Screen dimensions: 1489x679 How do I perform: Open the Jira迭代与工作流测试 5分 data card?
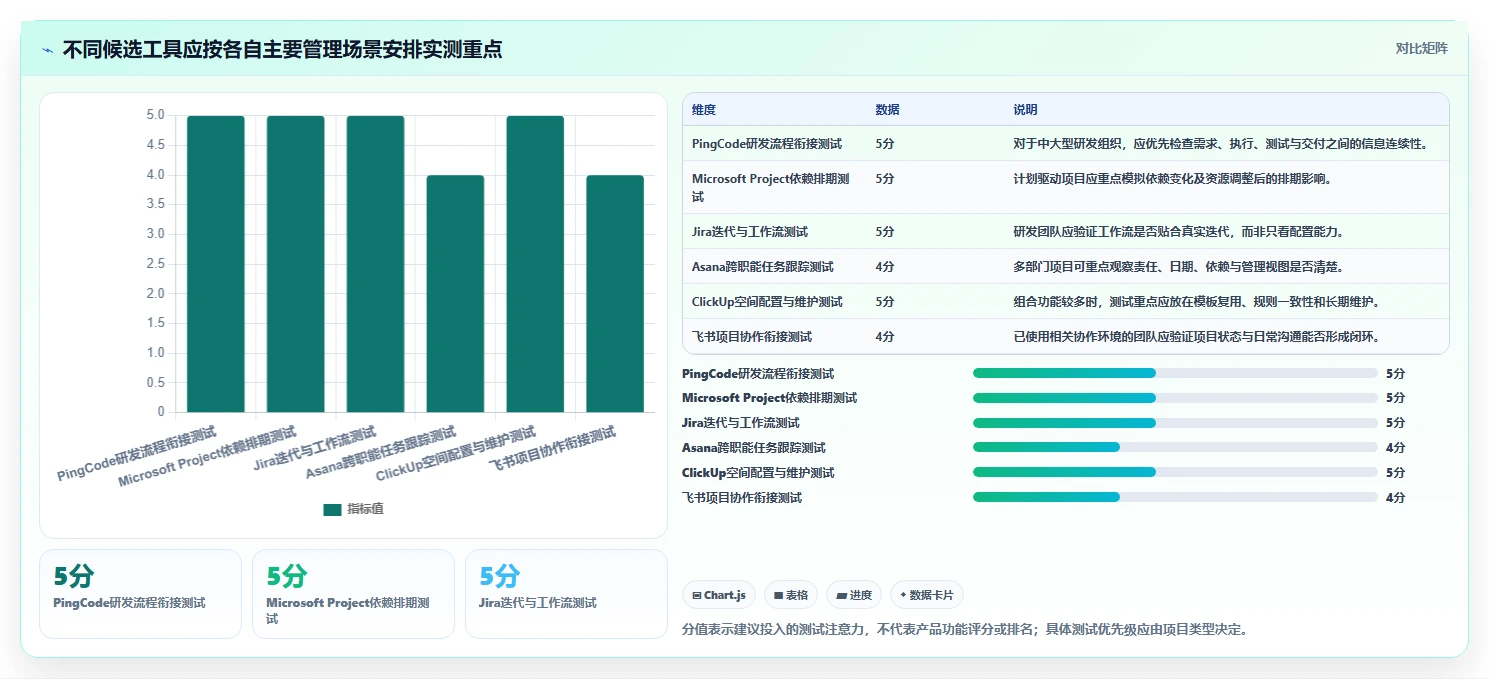coord(566,594)
